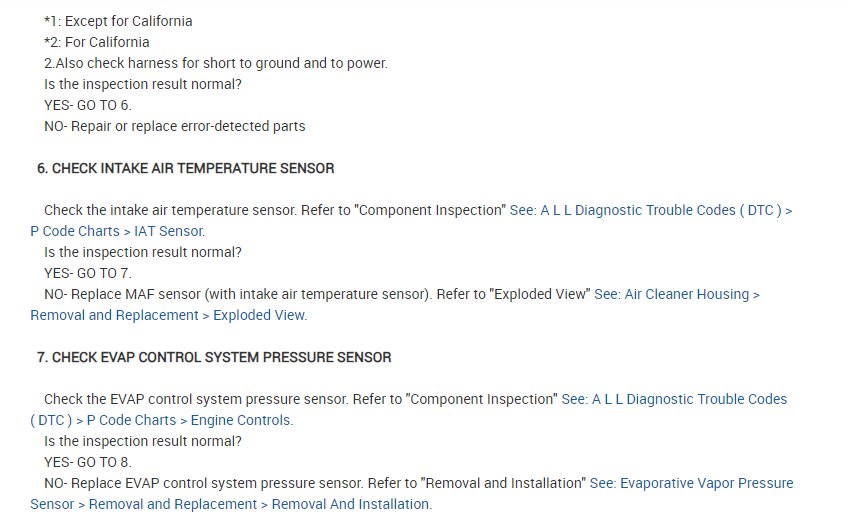The width and height of the screenshot is (848, 522).
Task: Click the 'YES- GO TO 8.' line
Action: pyautogui.click(x=88, y=462)
